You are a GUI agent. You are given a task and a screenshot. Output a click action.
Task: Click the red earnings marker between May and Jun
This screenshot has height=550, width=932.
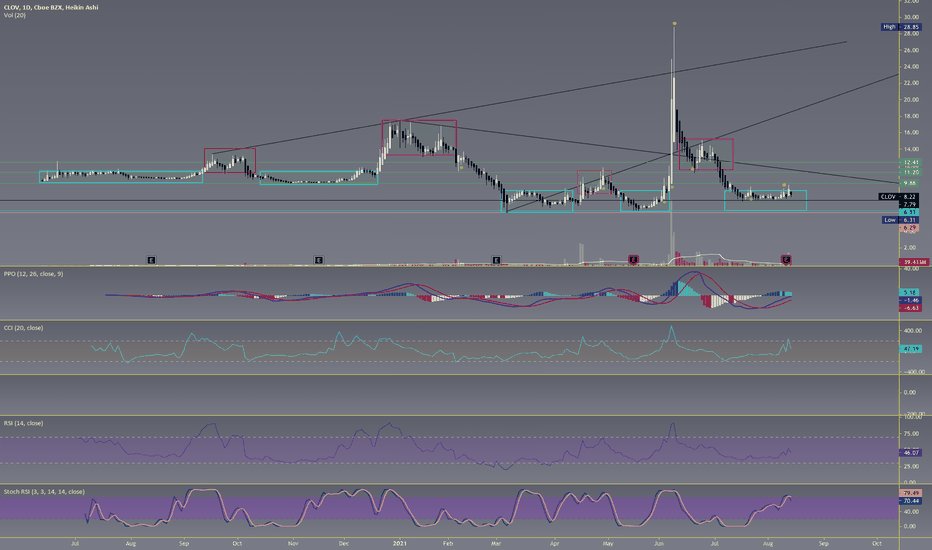pos(633,260)
